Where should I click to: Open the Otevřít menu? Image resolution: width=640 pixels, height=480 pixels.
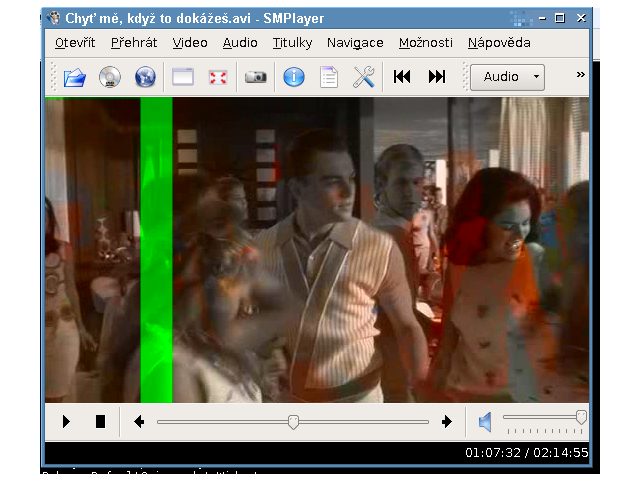point(75,42)
